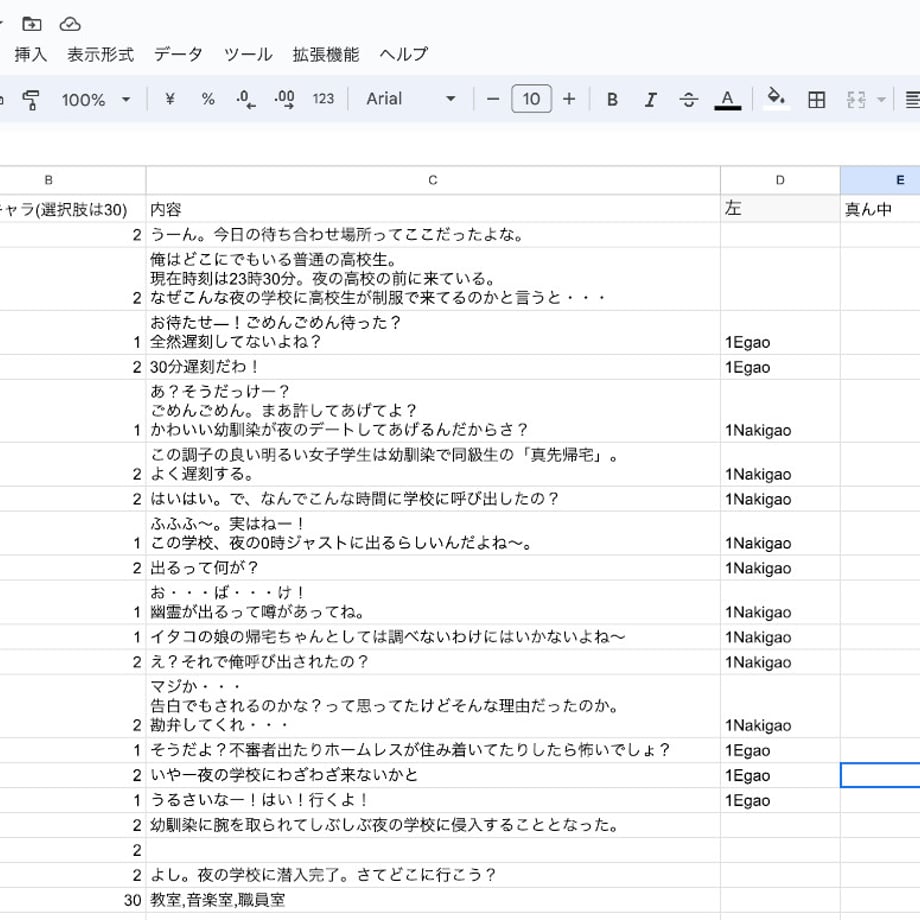Click cell with 出るって何が？
Image resolution: width=920 pixels, height=920 pixels.
tap(433, 568)
